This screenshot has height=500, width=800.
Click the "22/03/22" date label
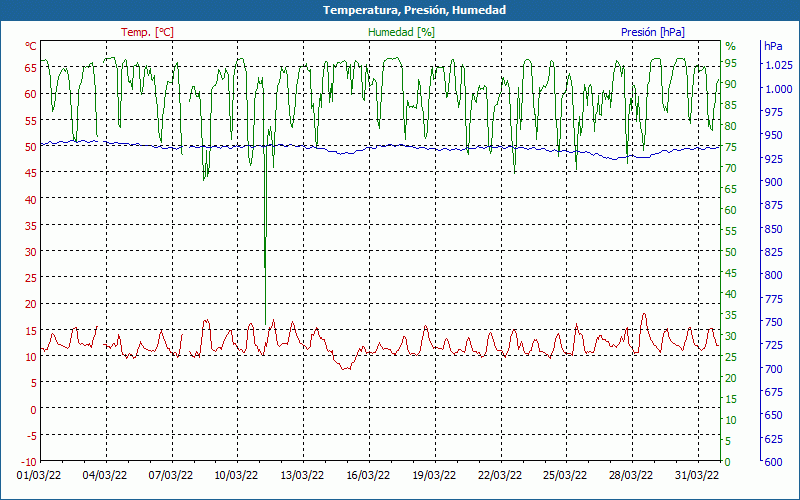click(x=500, y=475)
